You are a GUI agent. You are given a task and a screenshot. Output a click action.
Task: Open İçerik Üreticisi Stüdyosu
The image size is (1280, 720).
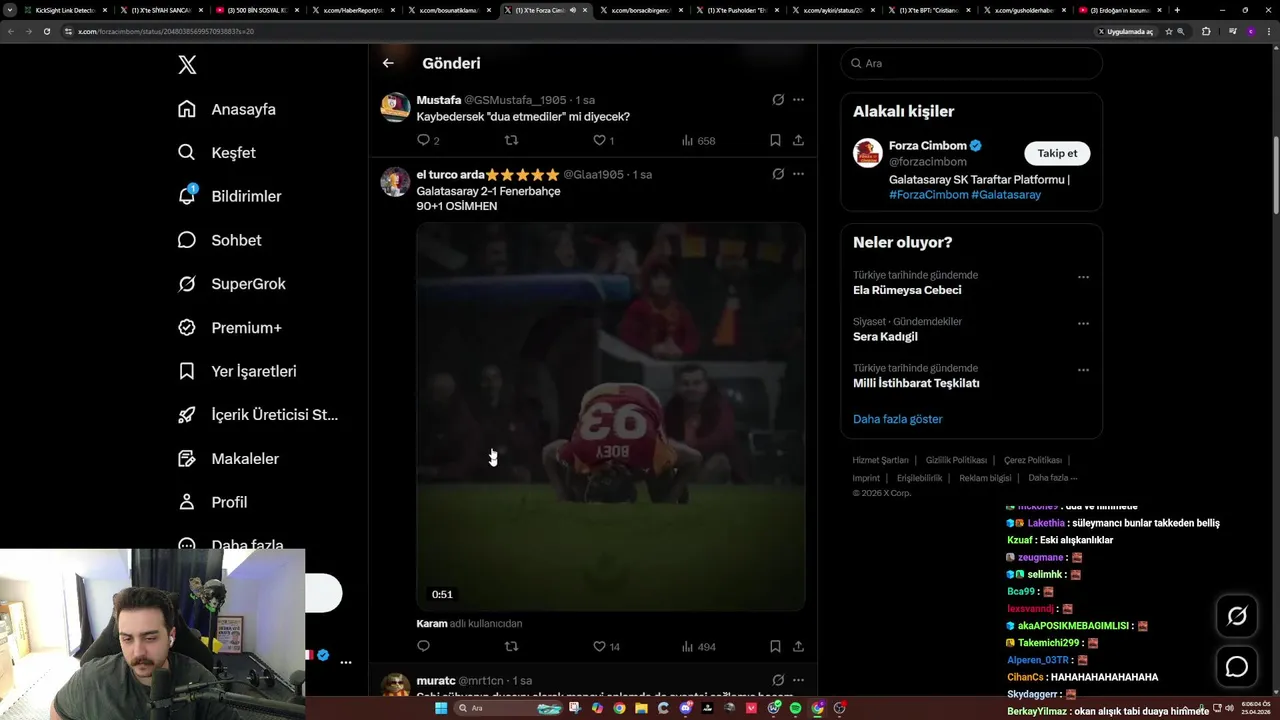pyautogui.click(x=258, y=415)
